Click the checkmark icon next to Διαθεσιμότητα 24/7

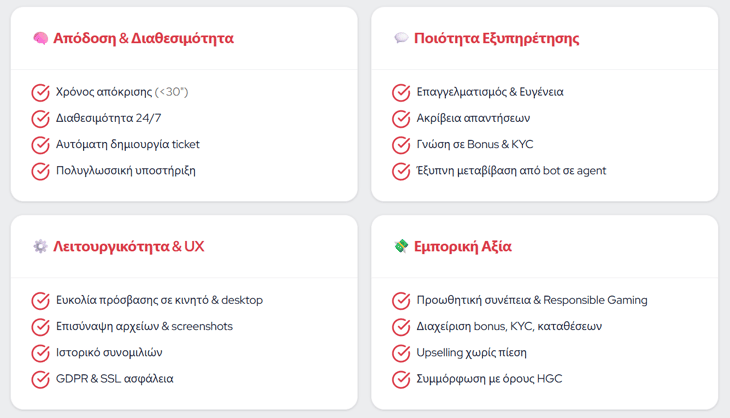(40, 119)
